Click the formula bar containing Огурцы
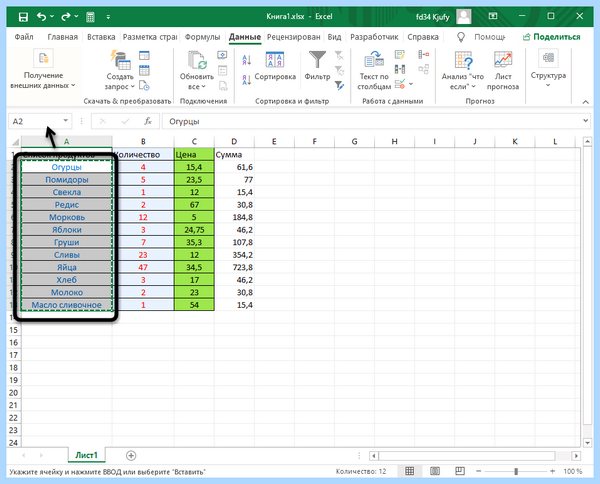The width and height of the screenshot is (600, 484). [x=371, y=121]
